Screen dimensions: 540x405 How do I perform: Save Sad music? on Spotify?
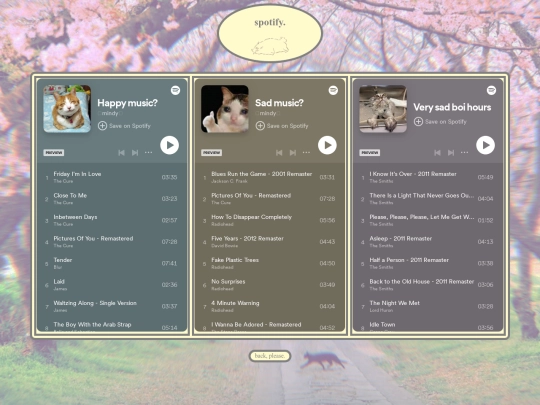click(x=282, y=126)
